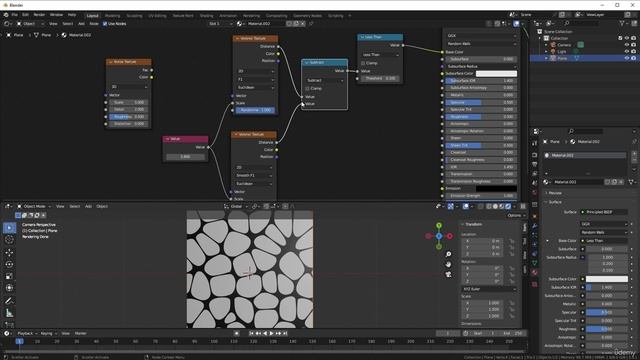Toggle the Use Nodes checkbox
The image size is (640, 360).
[105, 24]
